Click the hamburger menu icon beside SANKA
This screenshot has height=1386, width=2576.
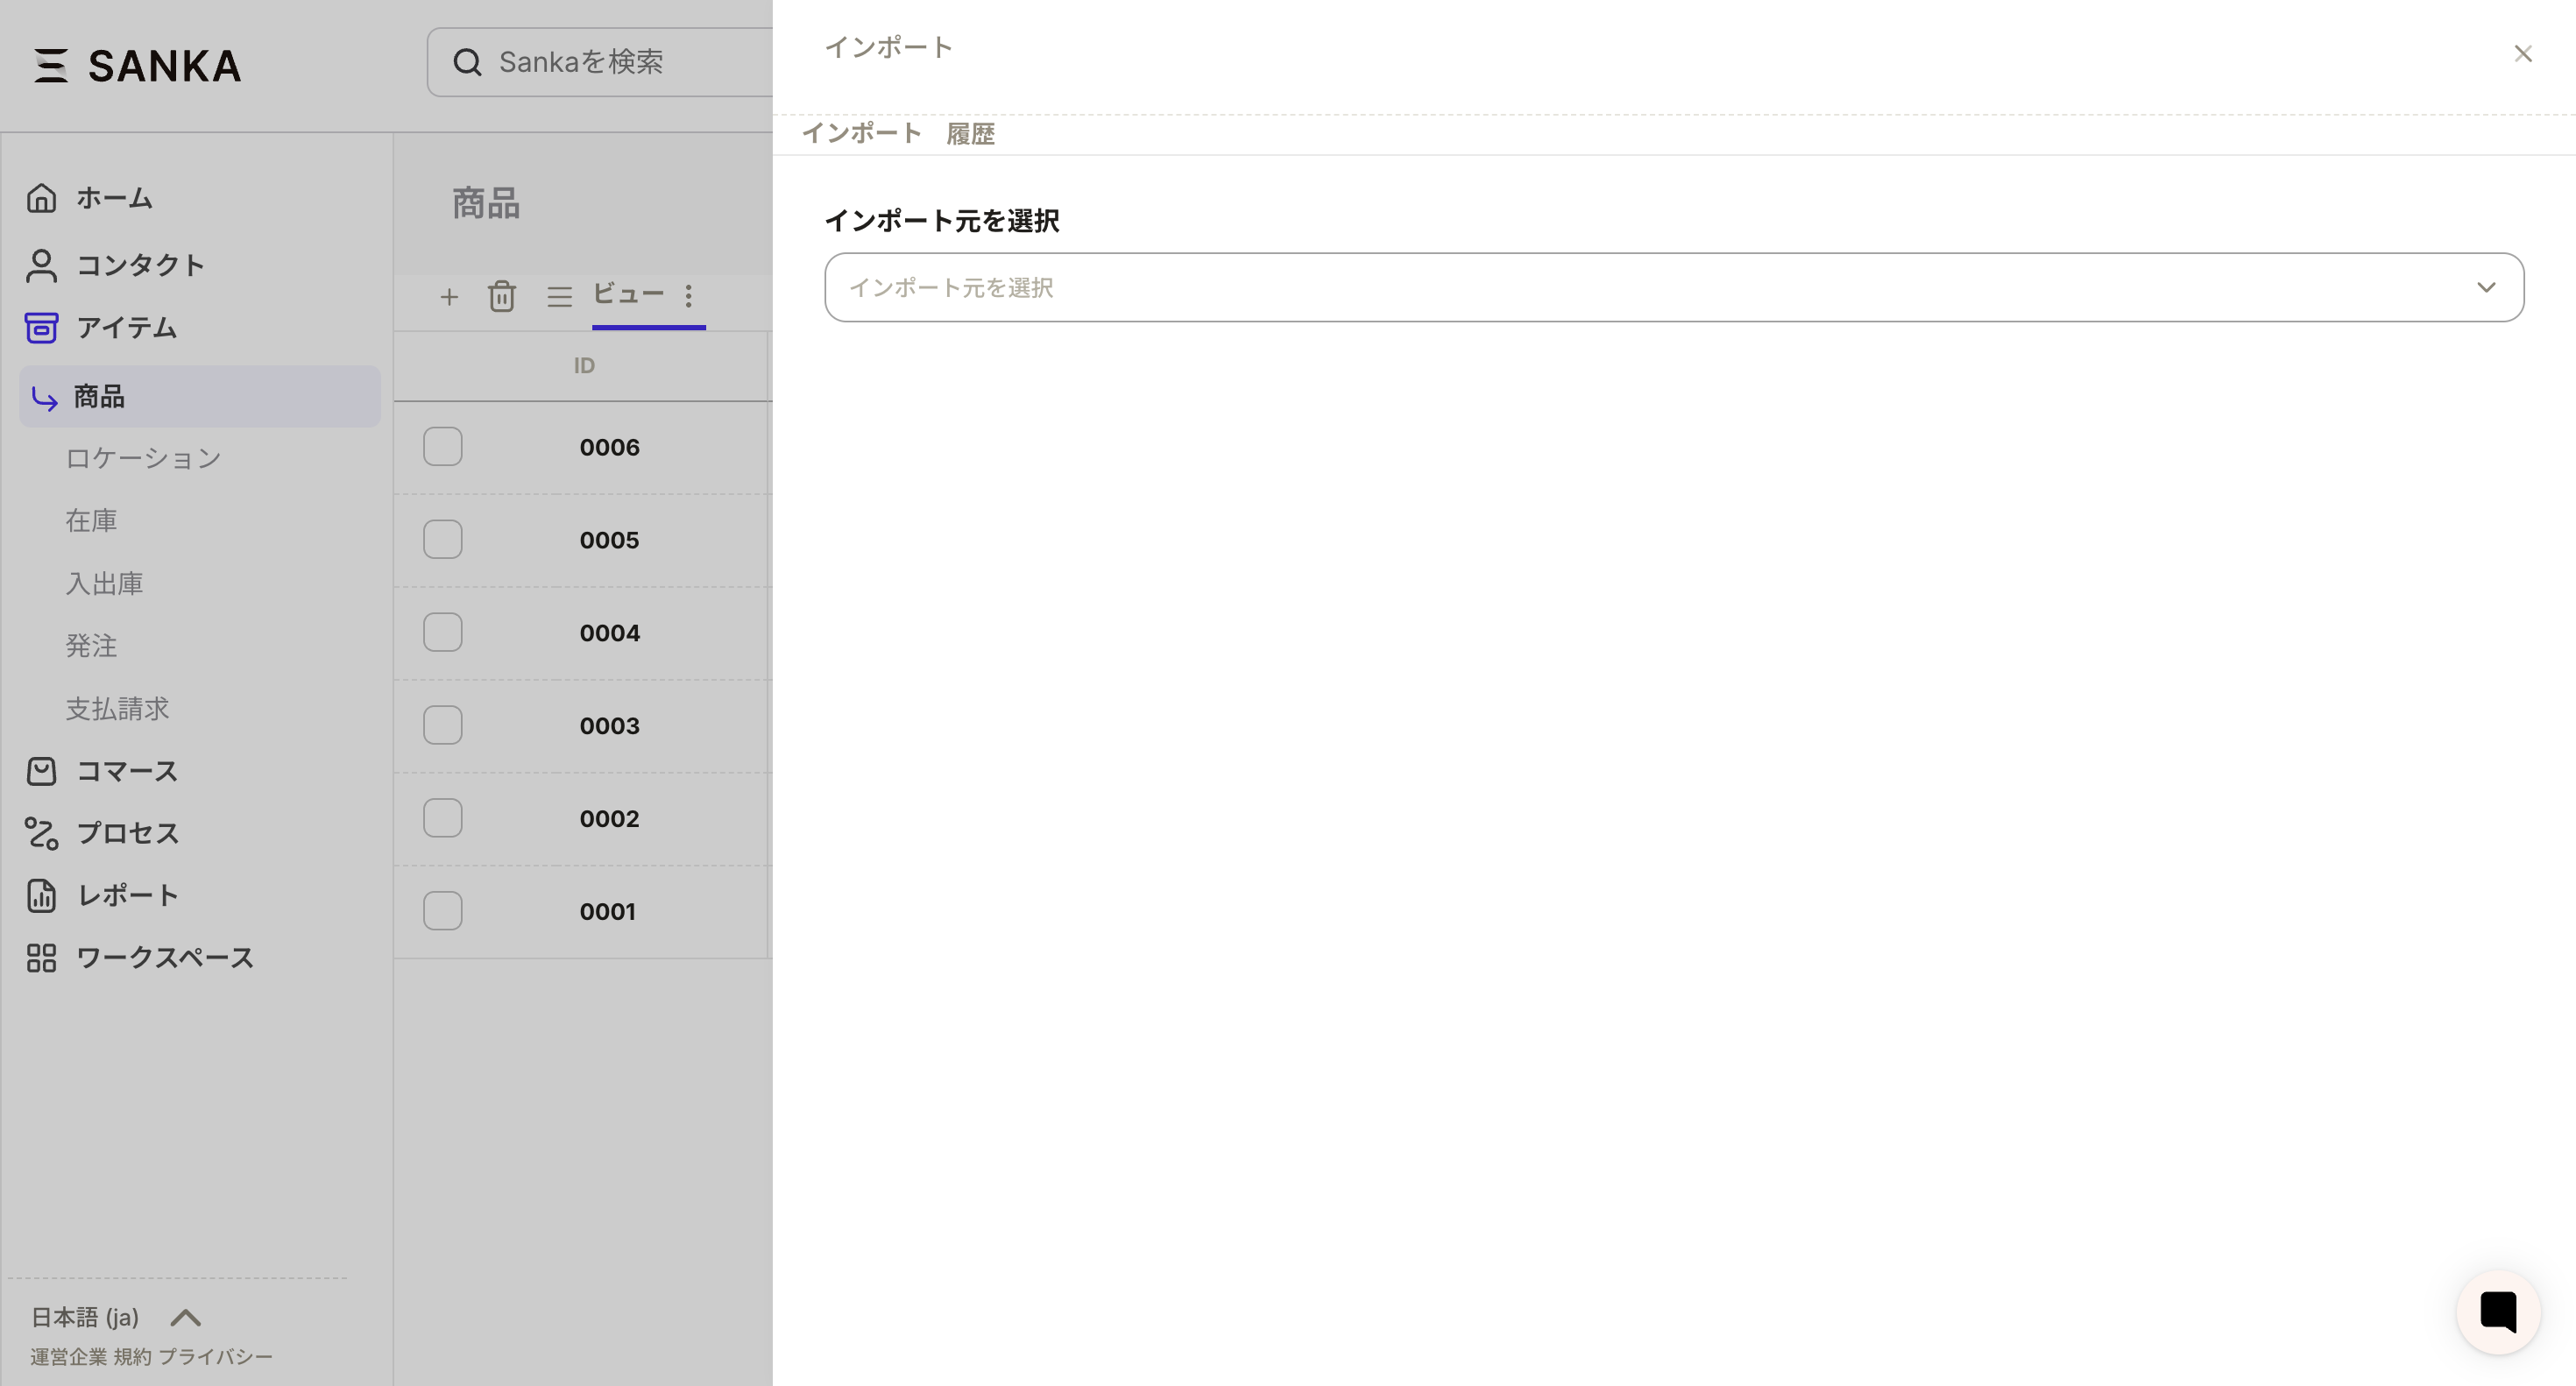[x=50, y=65]
